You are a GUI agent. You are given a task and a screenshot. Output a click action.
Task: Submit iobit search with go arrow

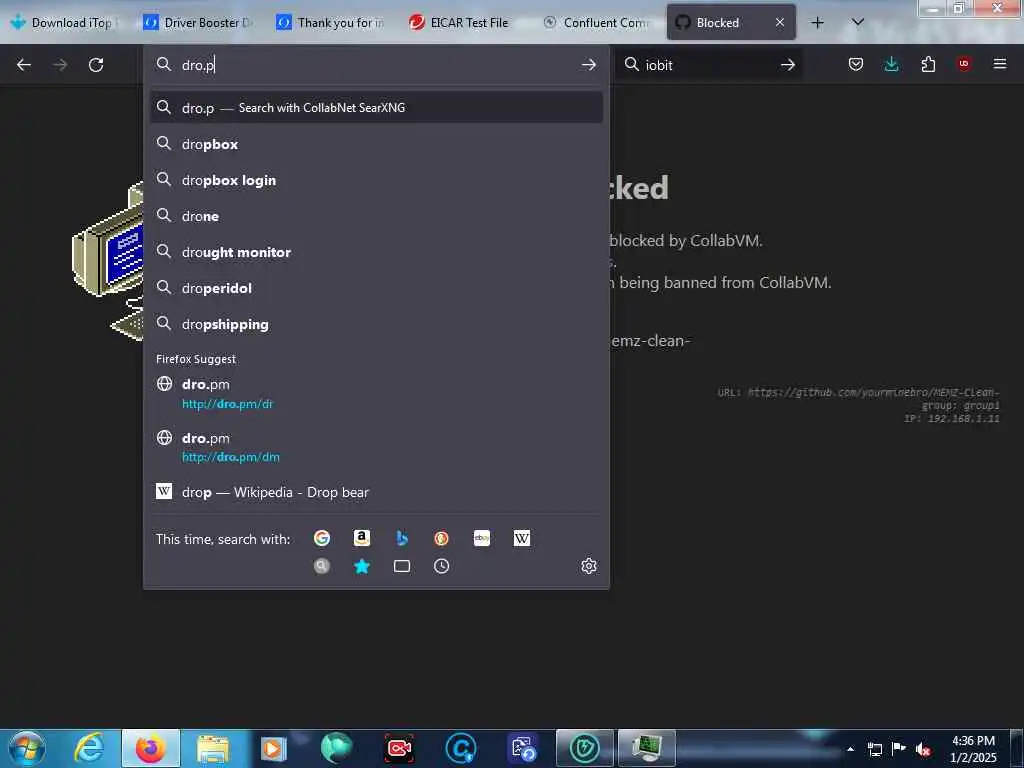coord(788,65)
